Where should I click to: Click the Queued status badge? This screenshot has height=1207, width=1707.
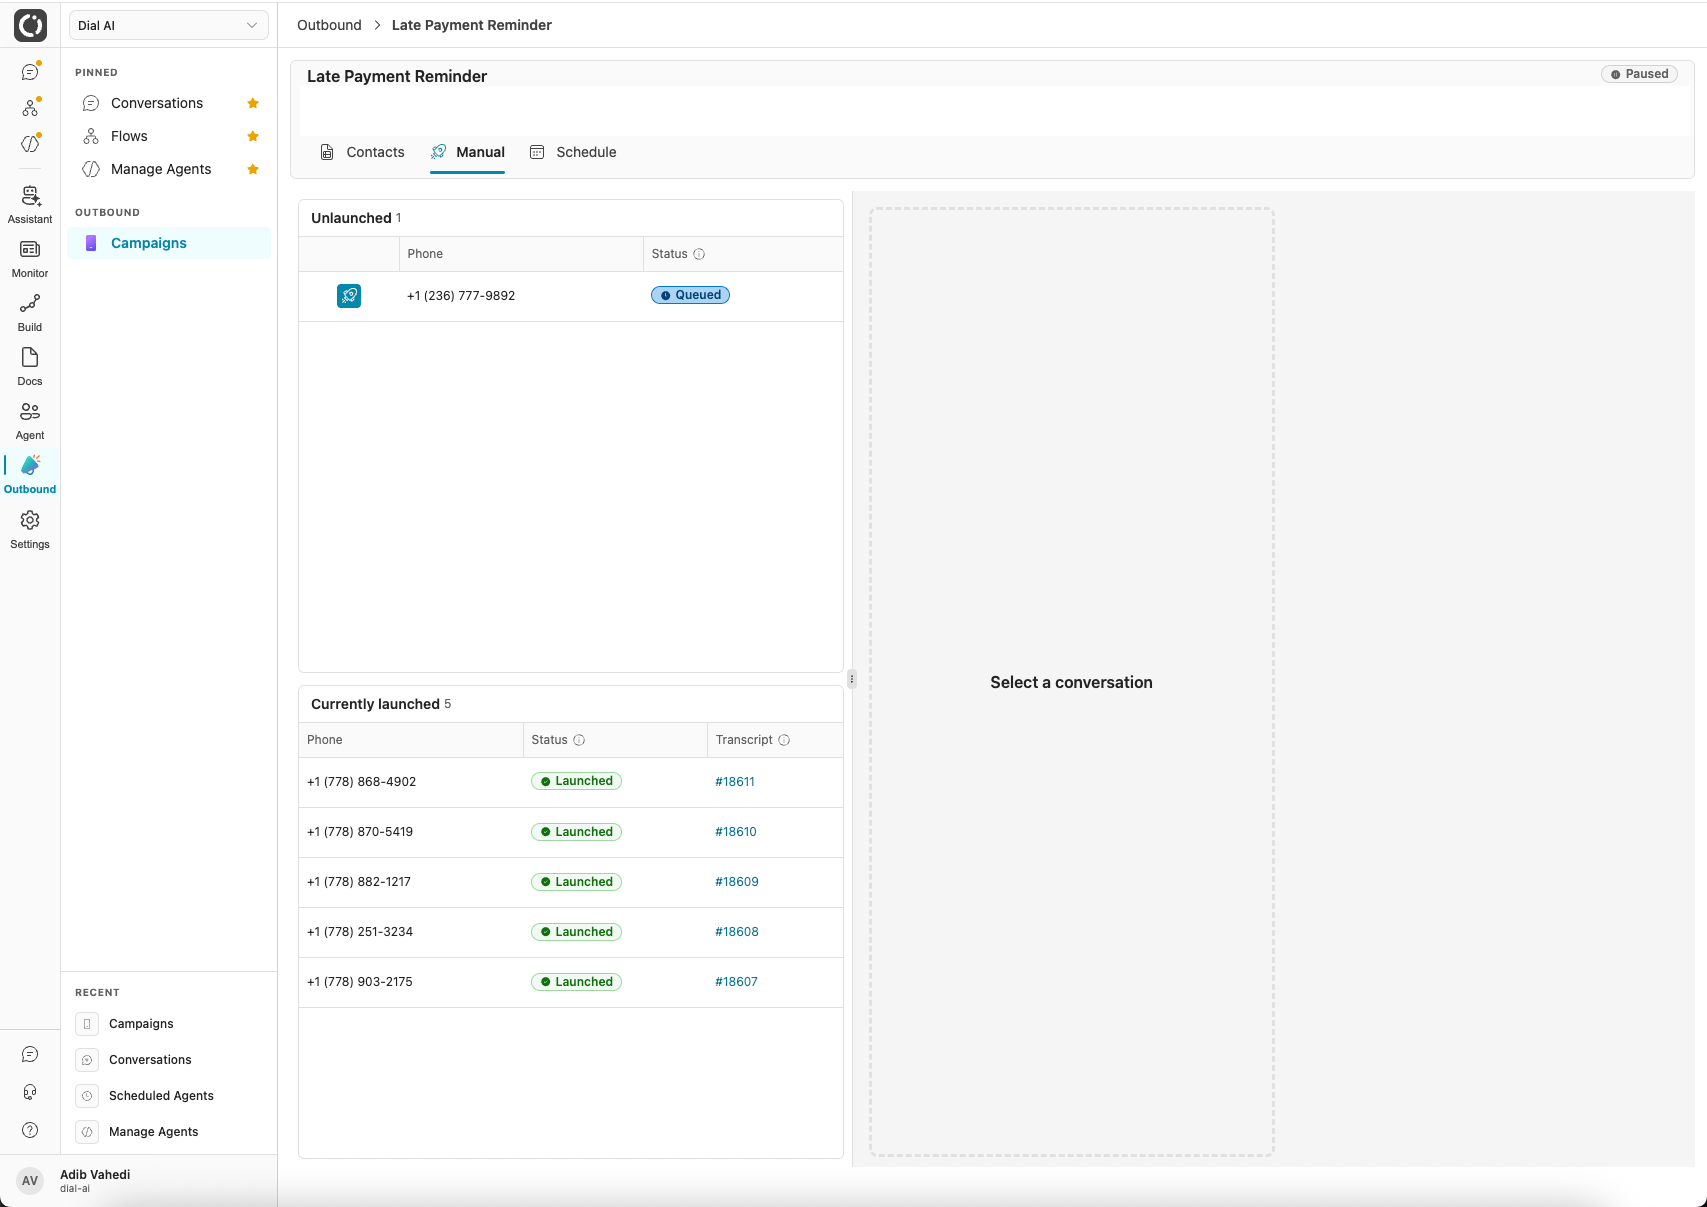[690, 295]
